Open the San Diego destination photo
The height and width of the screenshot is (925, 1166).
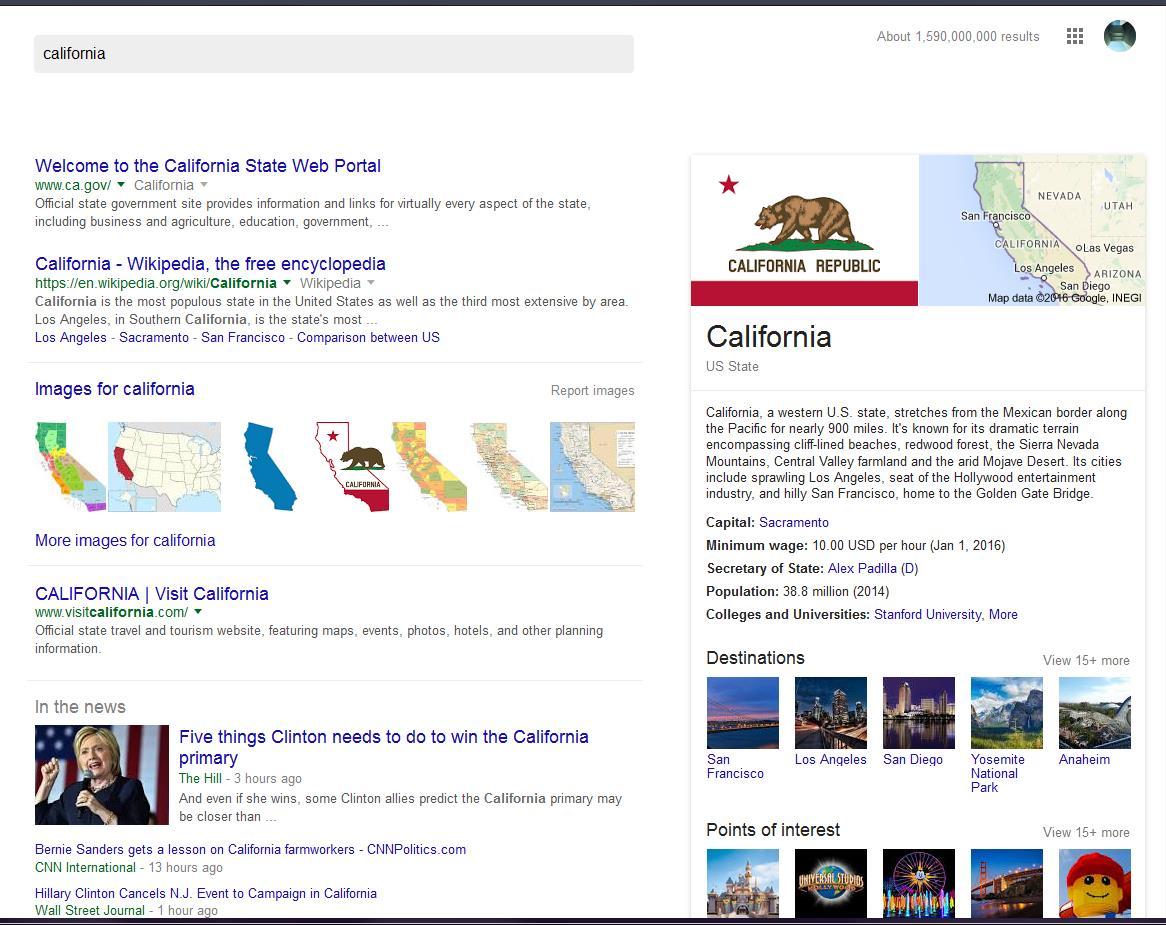(919, 712)
